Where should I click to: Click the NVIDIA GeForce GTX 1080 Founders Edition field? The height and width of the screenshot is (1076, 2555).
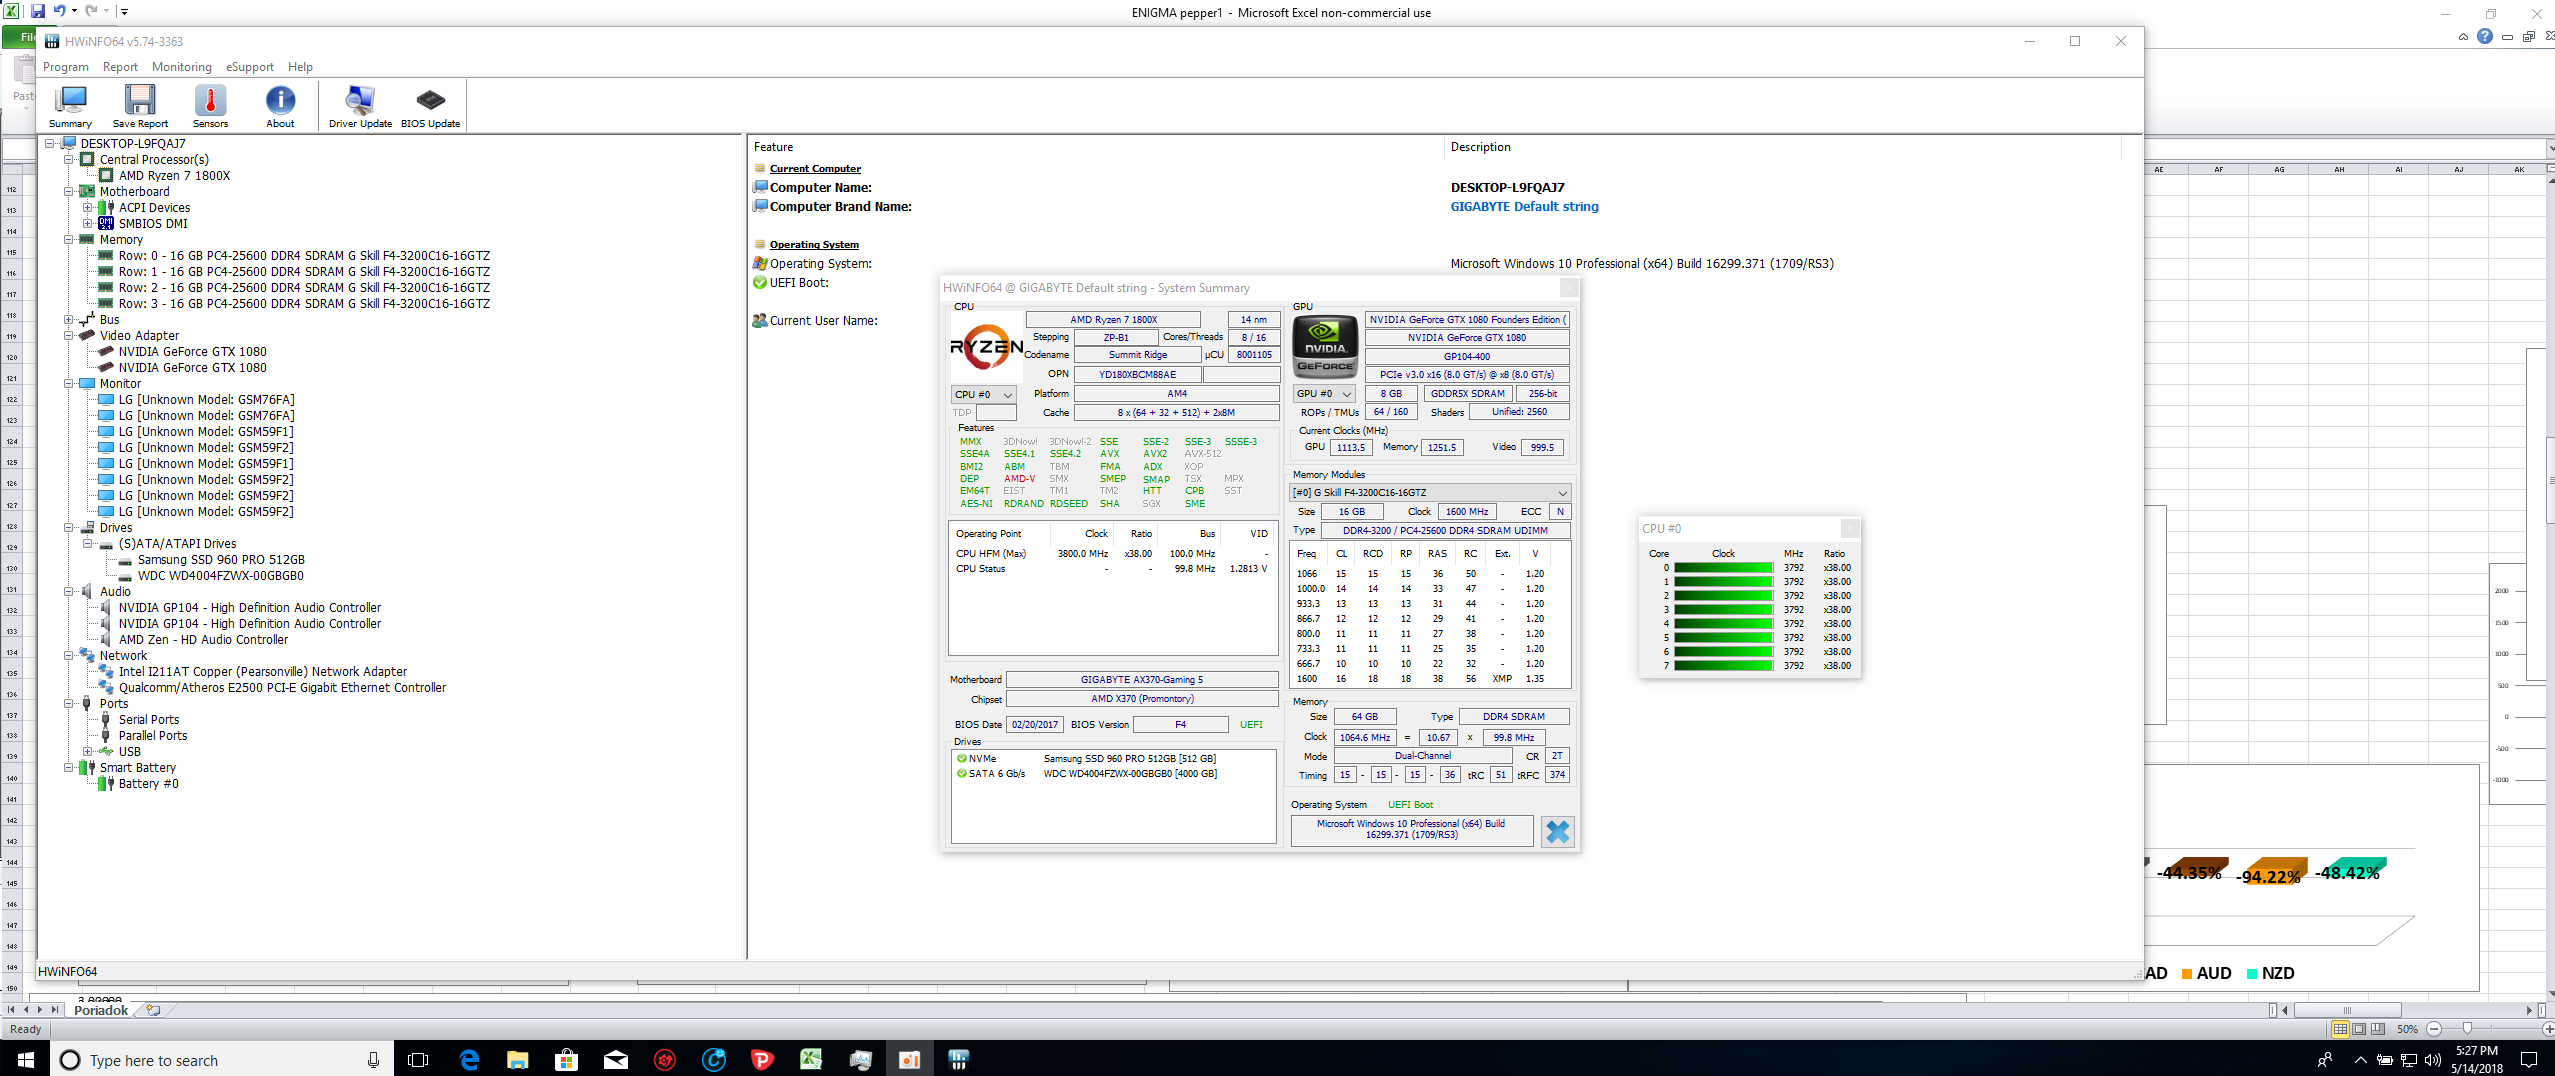click(x=1466, y=320)
